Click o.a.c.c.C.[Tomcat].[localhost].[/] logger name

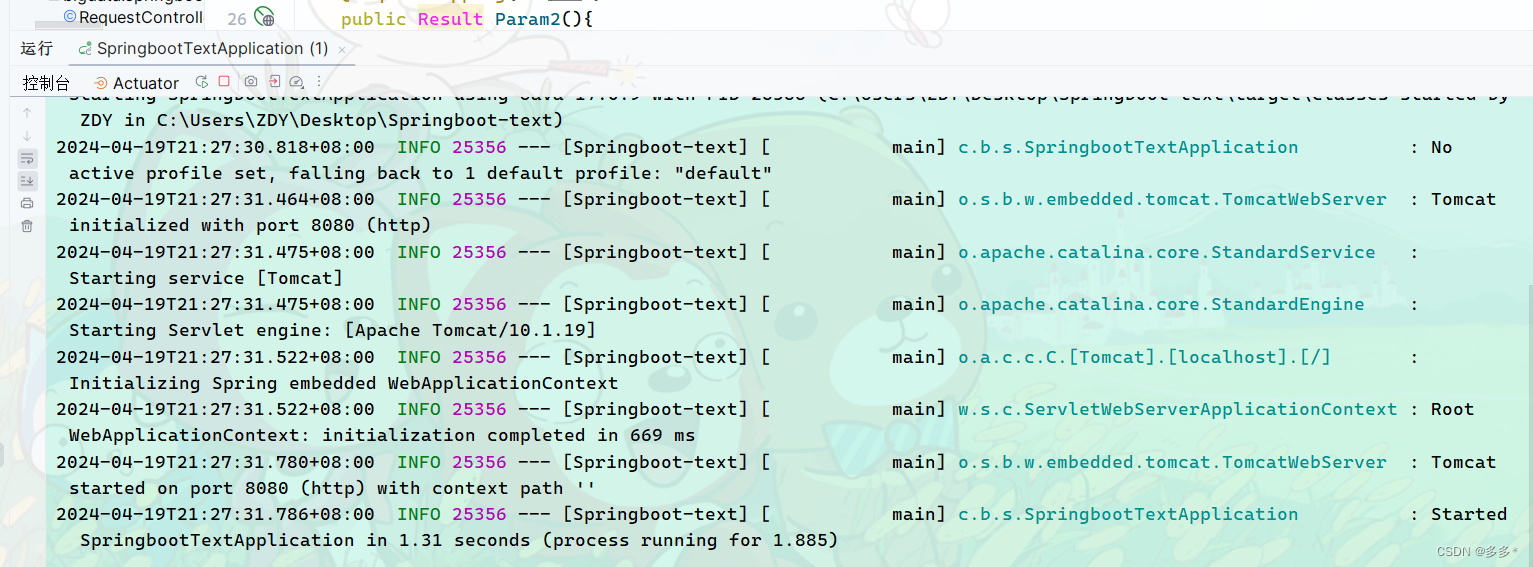click(x=1144, y=357)
